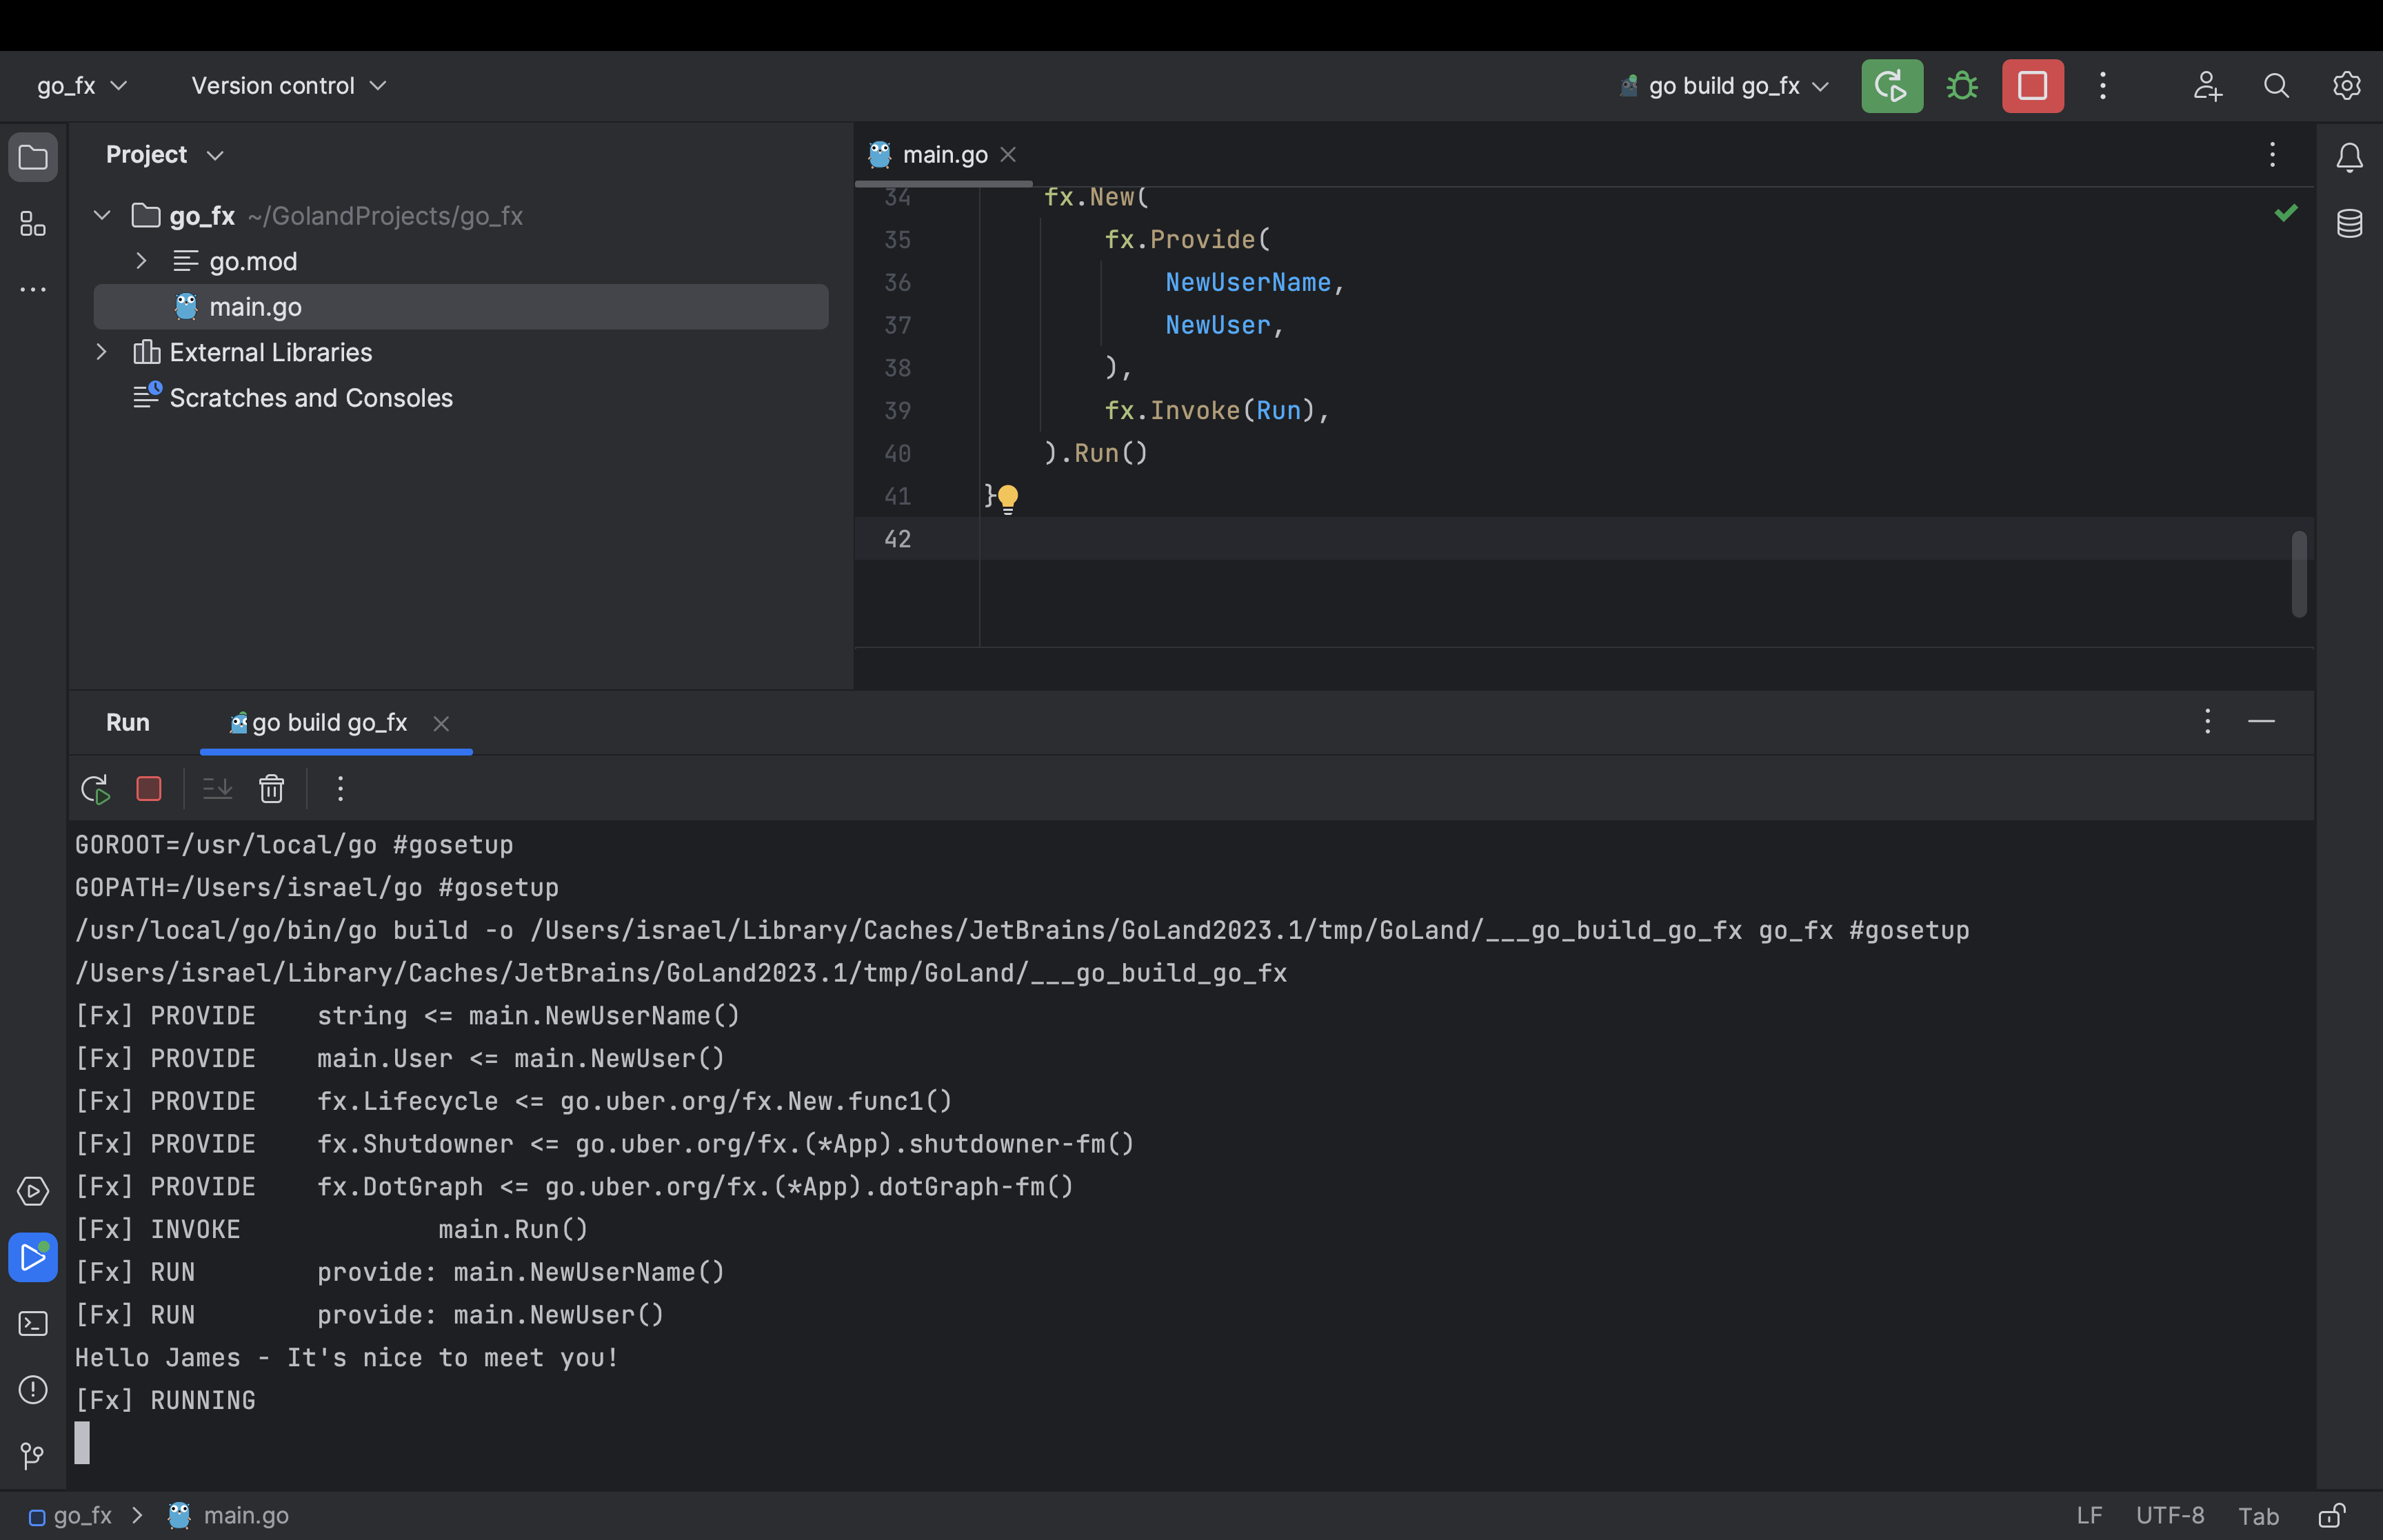
Task: Select the main.go editor tab
Action: 943,155
